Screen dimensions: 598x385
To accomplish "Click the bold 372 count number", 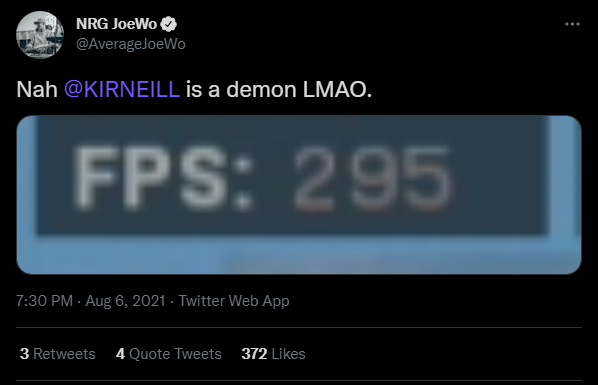I will click(x=254, y=354).
